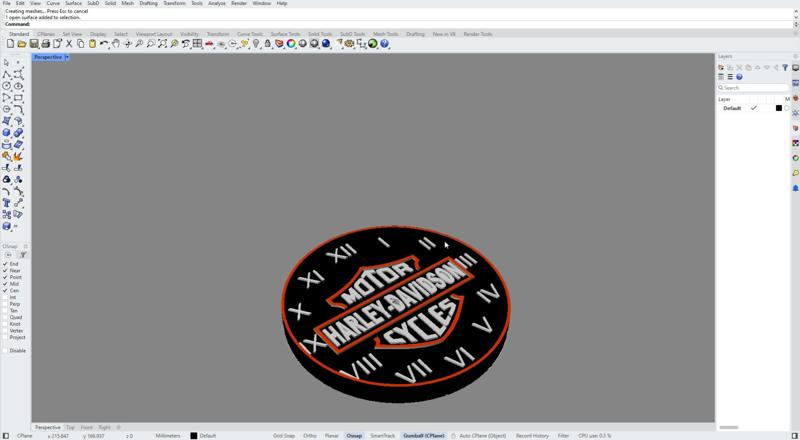Click the Default layer material circle
The height and width of the screenshot is (440, 800).
787,108
